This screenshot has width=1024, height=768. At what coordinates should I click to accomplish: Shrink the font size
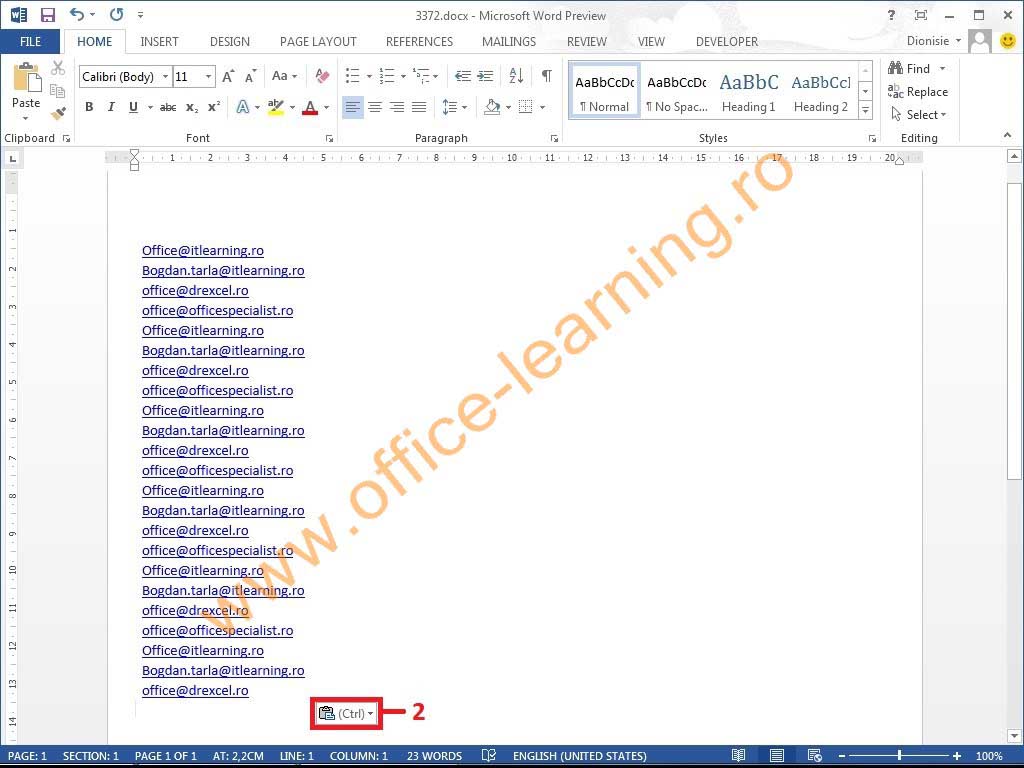coord(250,76)
